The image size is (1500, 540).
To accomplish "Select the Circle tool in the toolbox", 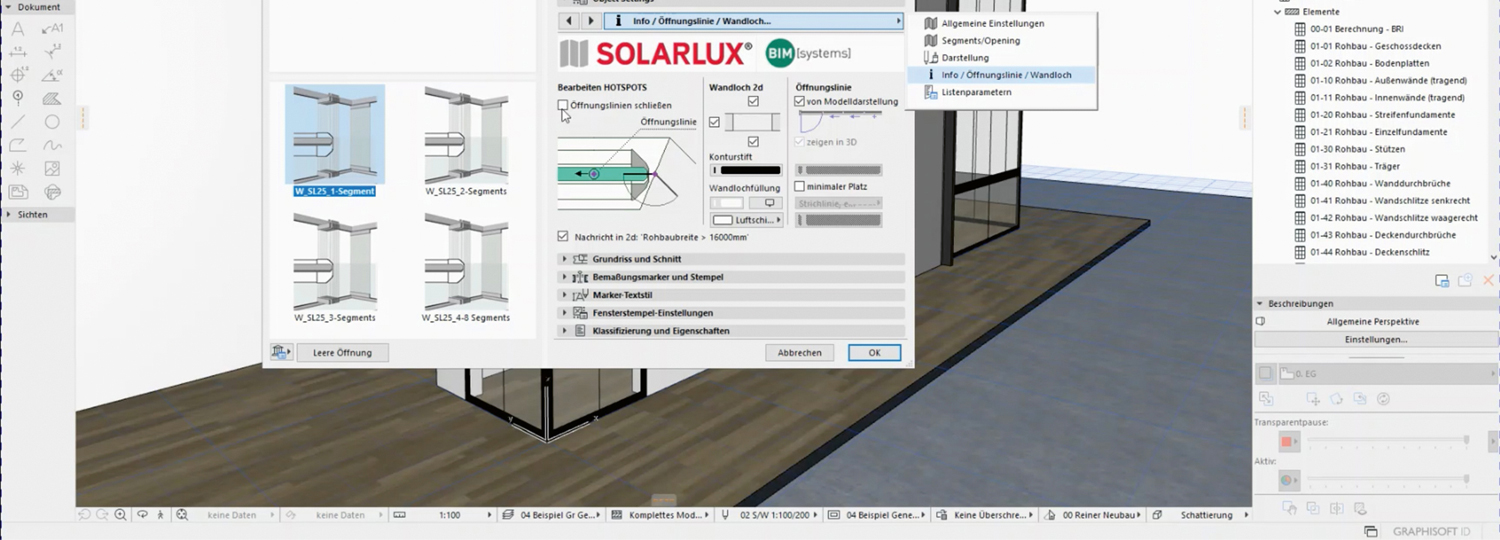I will (x=52, y=122).
